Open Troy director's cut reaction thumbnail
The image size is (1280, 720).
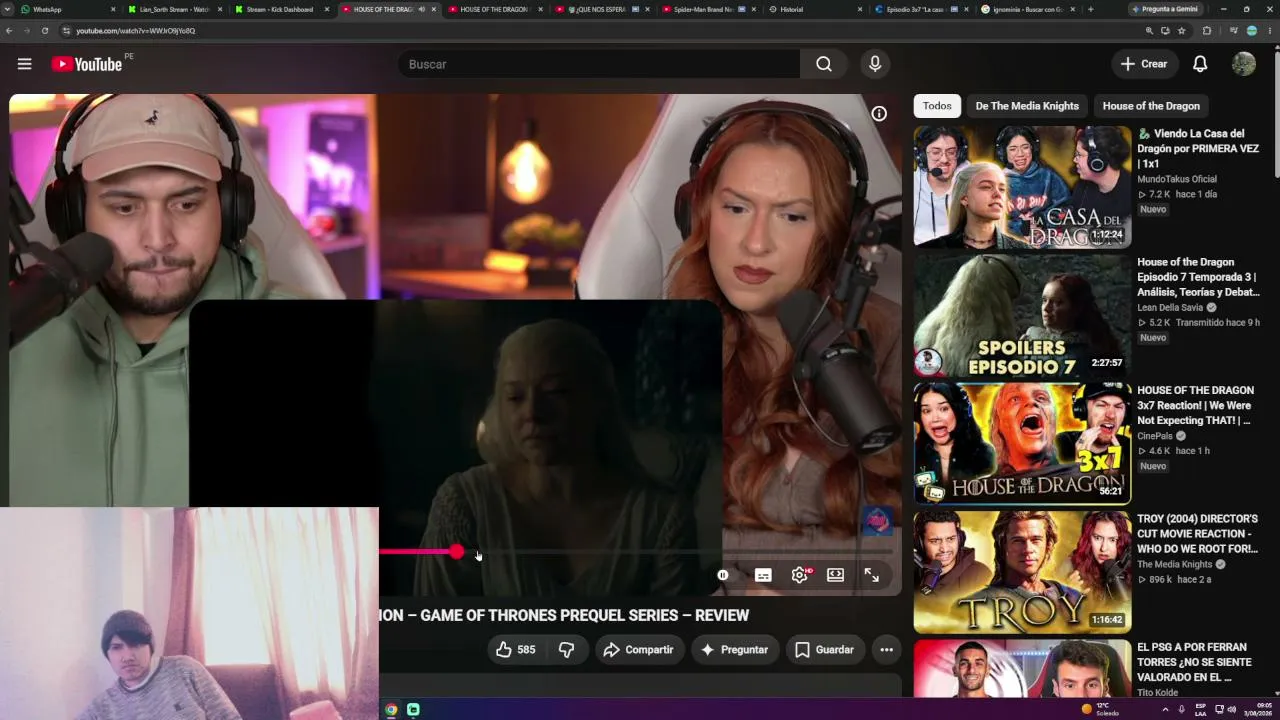pyautogui.click(x=1022, y=571)
